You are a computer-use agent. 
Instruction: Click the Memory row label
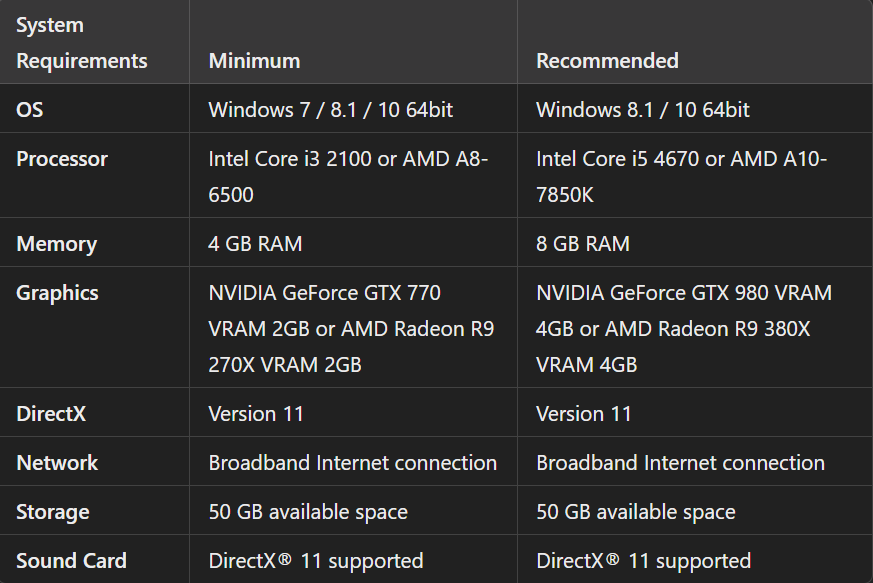[56, 244]
